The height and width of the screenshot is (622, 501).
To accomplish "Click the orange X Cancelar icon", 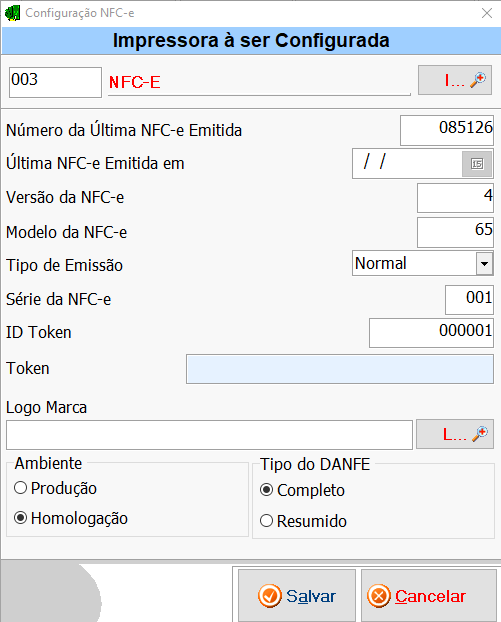I will click(x=379, y=596).
